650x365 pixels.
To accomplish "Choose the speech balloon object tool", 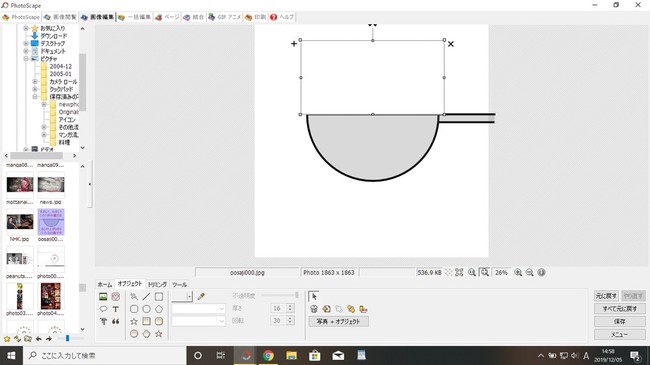I will point(103,309).
